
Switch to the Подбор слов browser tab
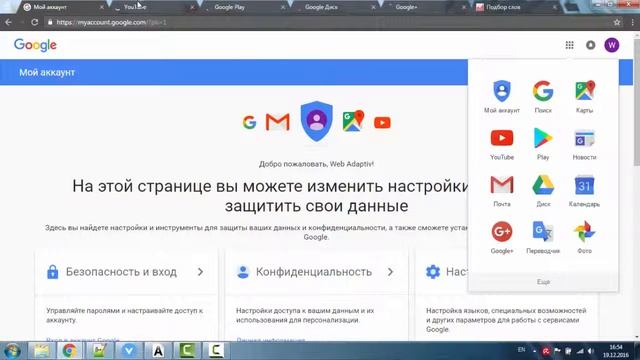coord(516,7)
